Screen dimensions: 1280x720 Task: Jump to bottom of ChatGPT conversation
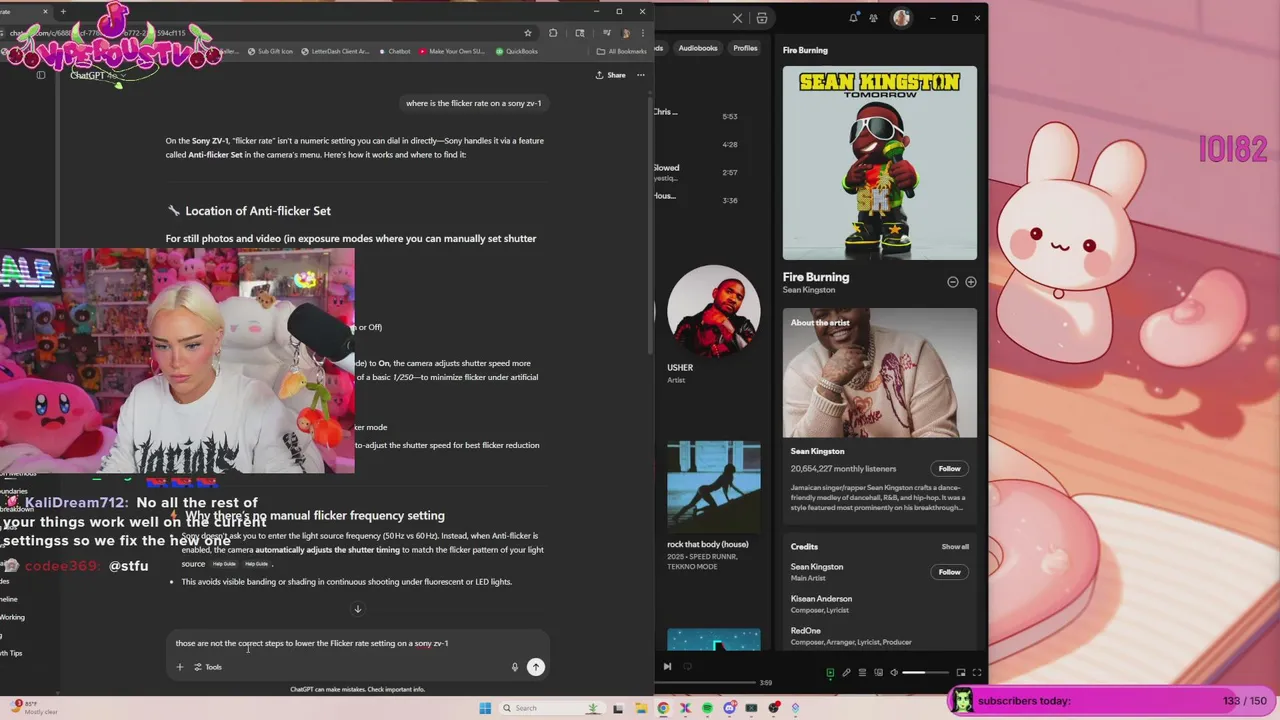pos(357,609)
